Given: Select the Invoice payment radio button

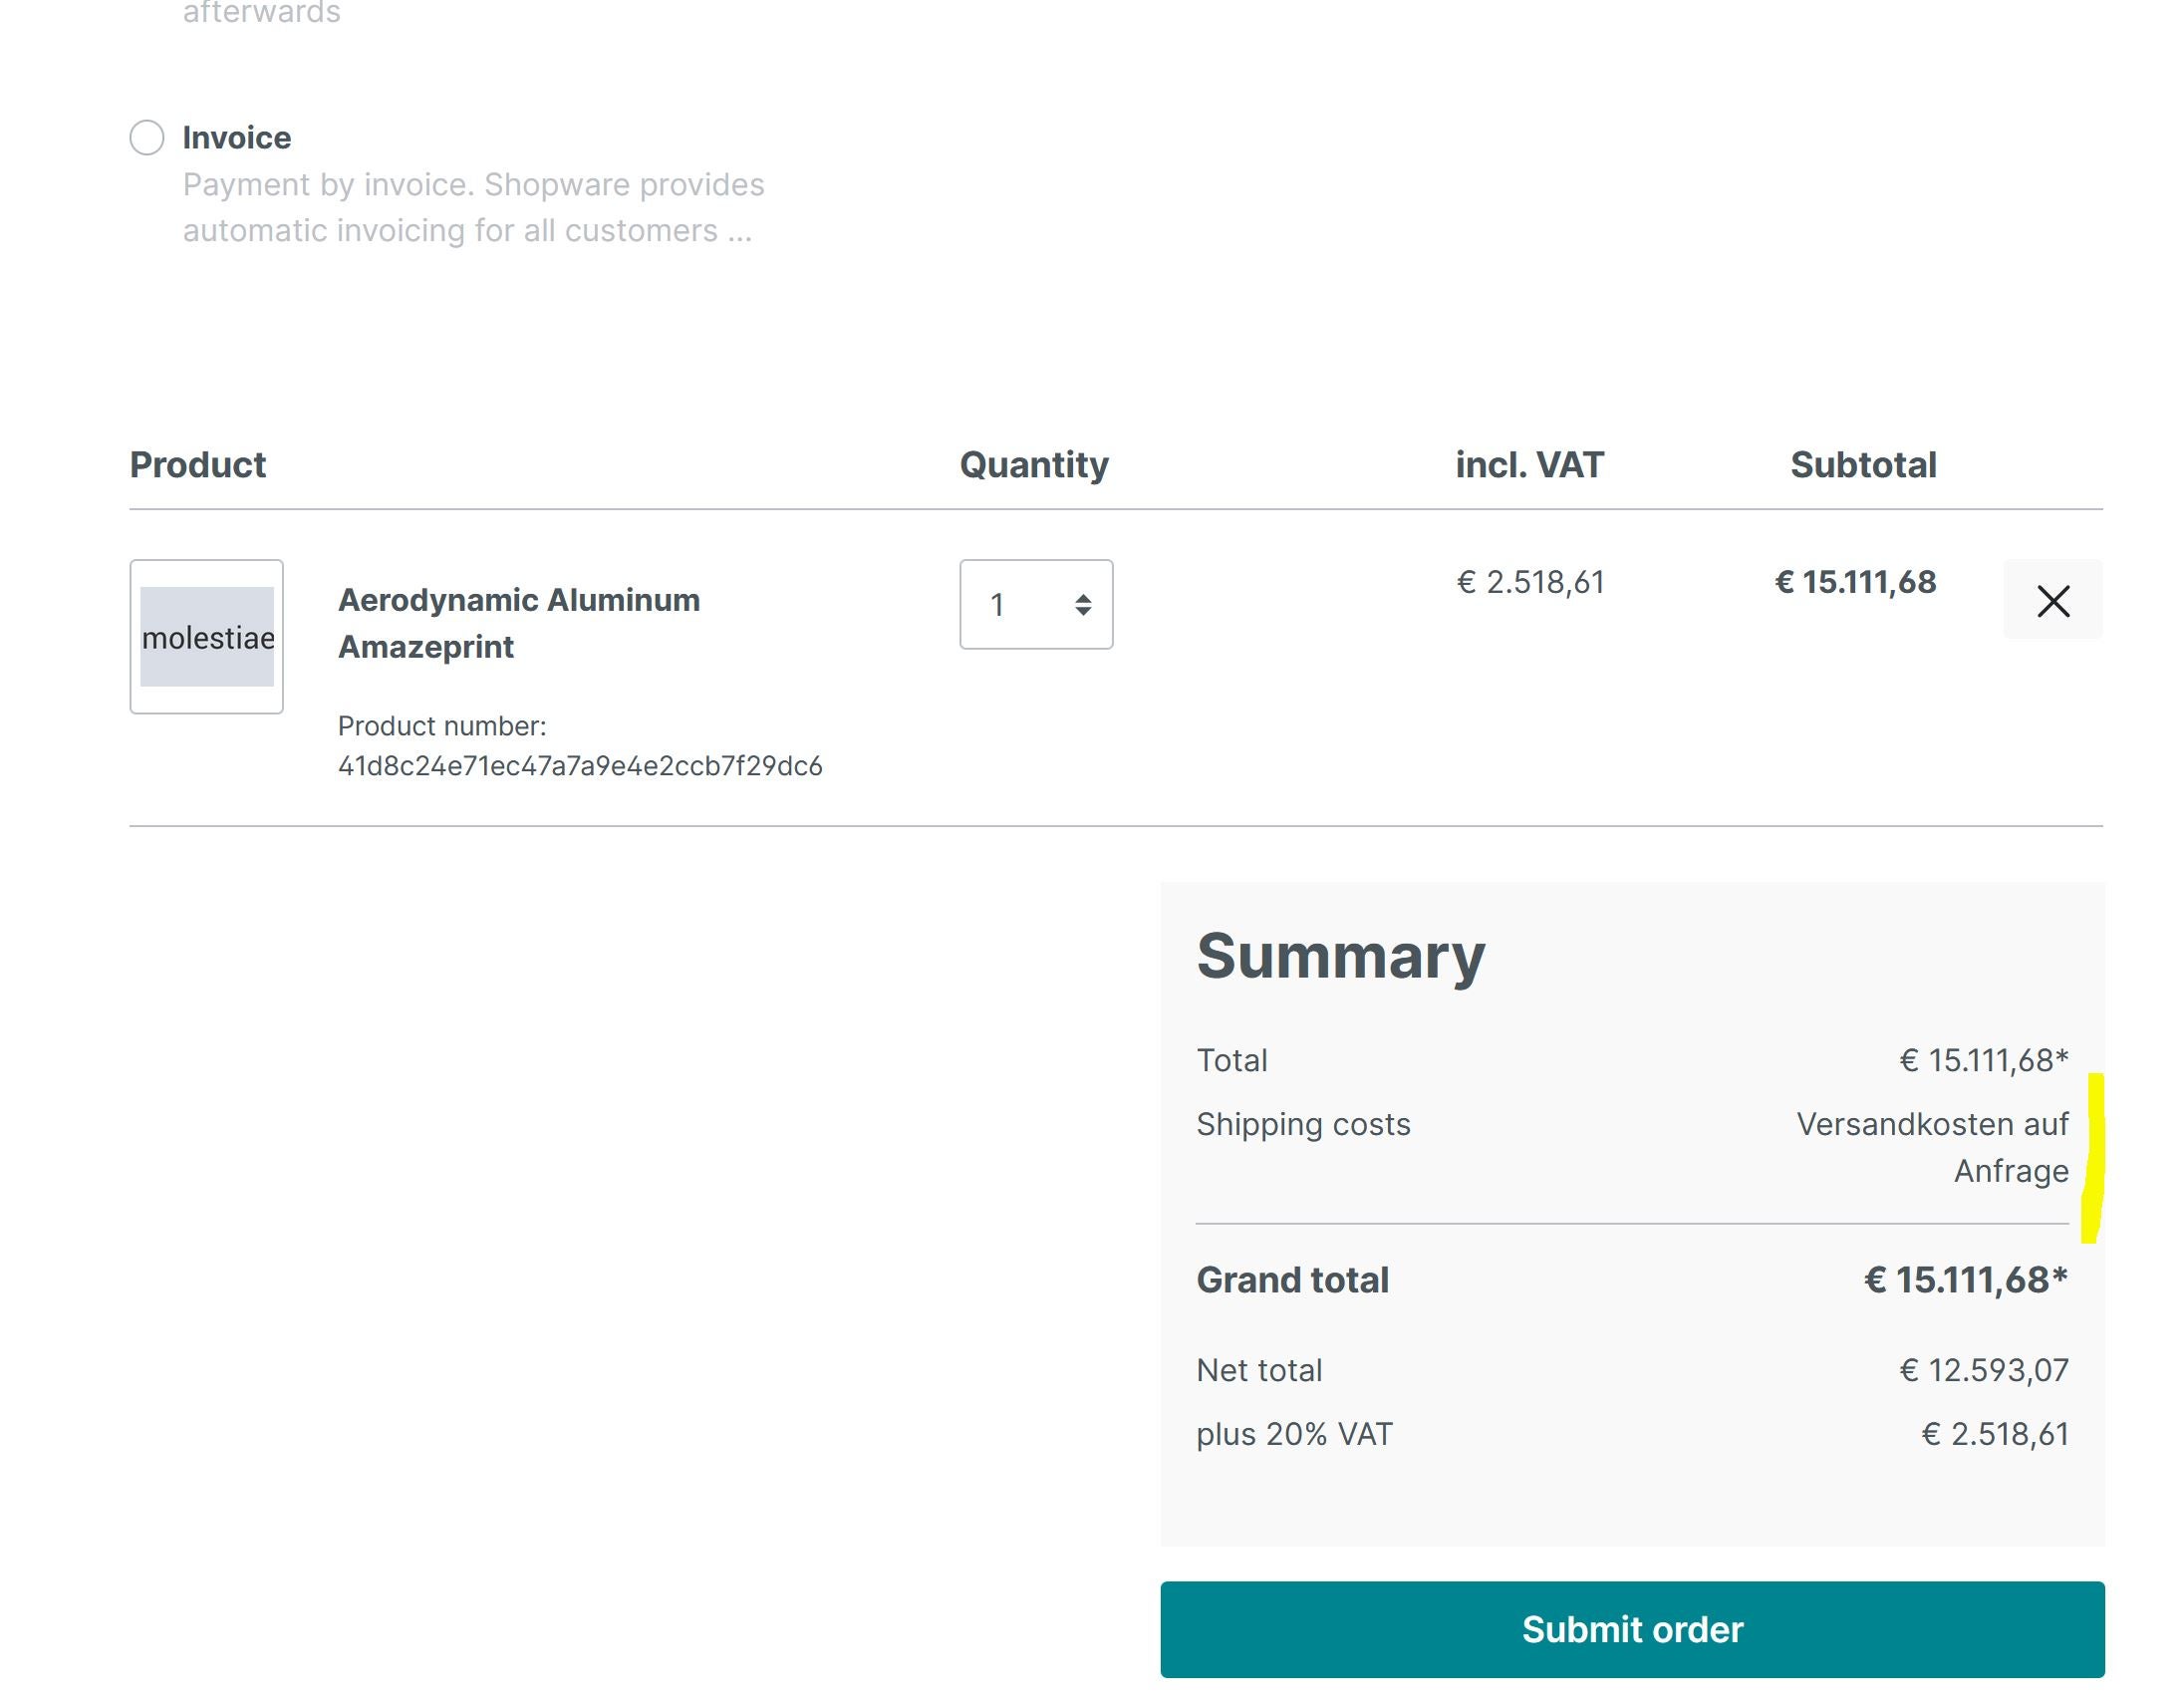Looking at the screenshot, I should (x=147, y=137).
